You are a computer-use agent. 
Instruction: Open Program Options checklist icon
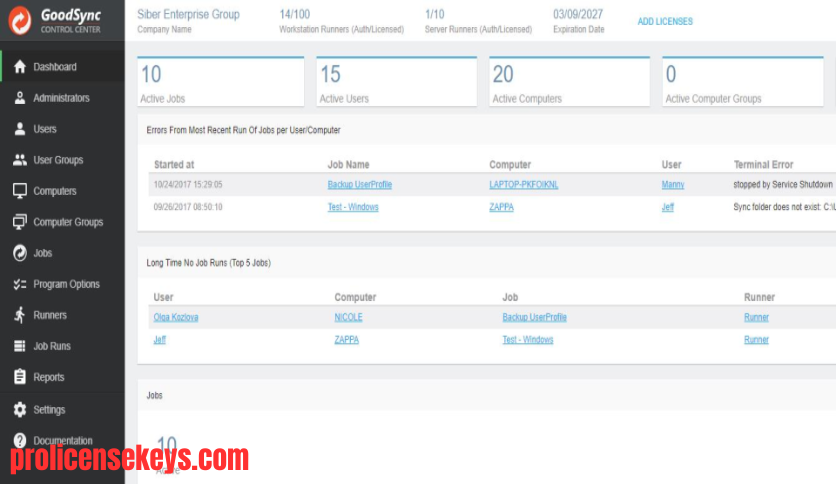(20, 284)
